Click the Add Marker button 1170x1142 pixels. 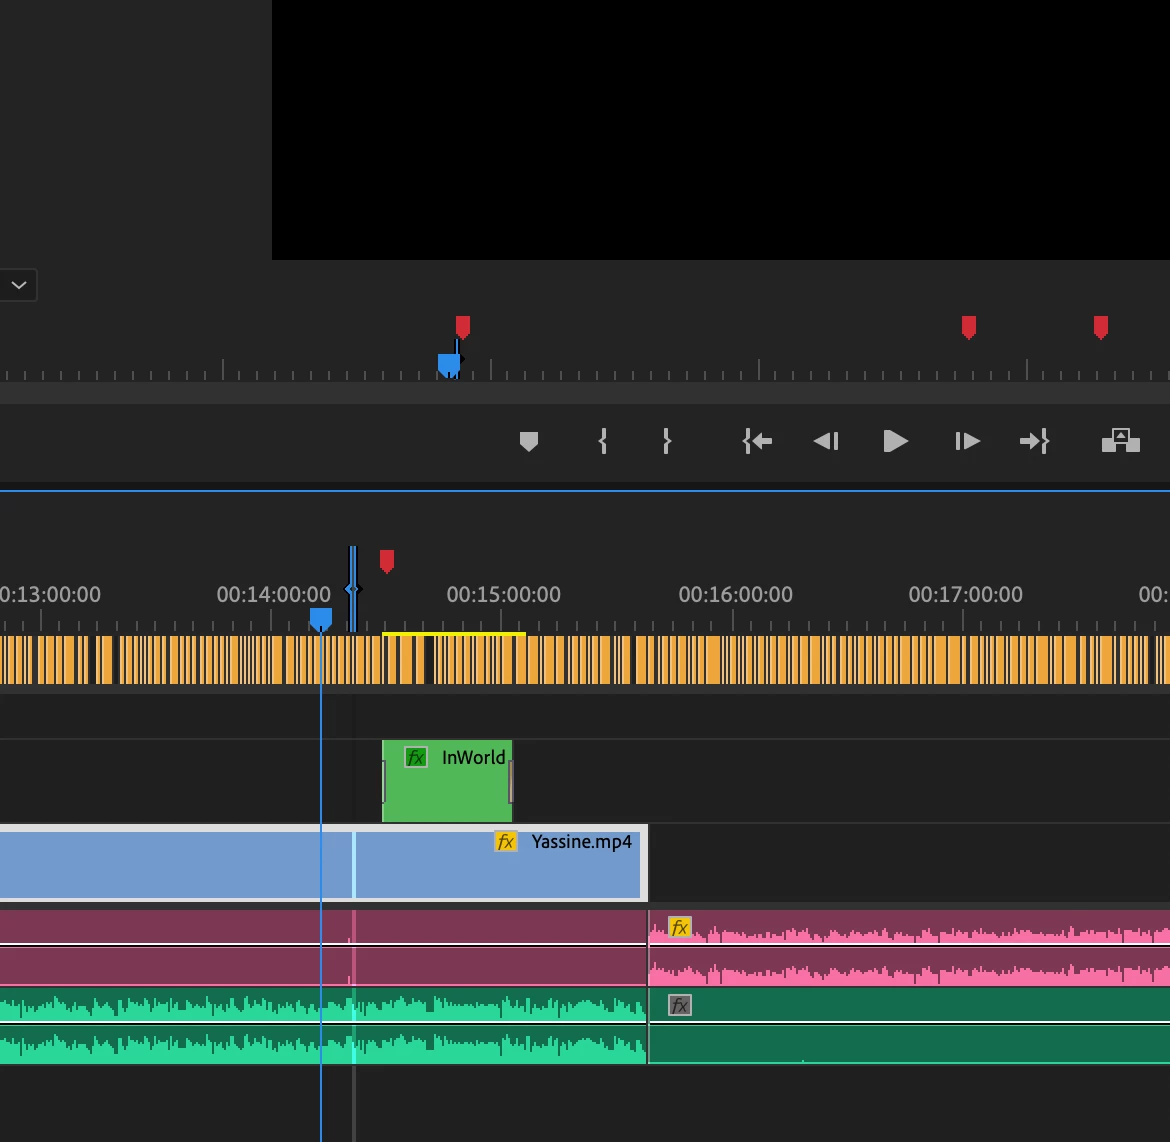click(x=528, y=441)
